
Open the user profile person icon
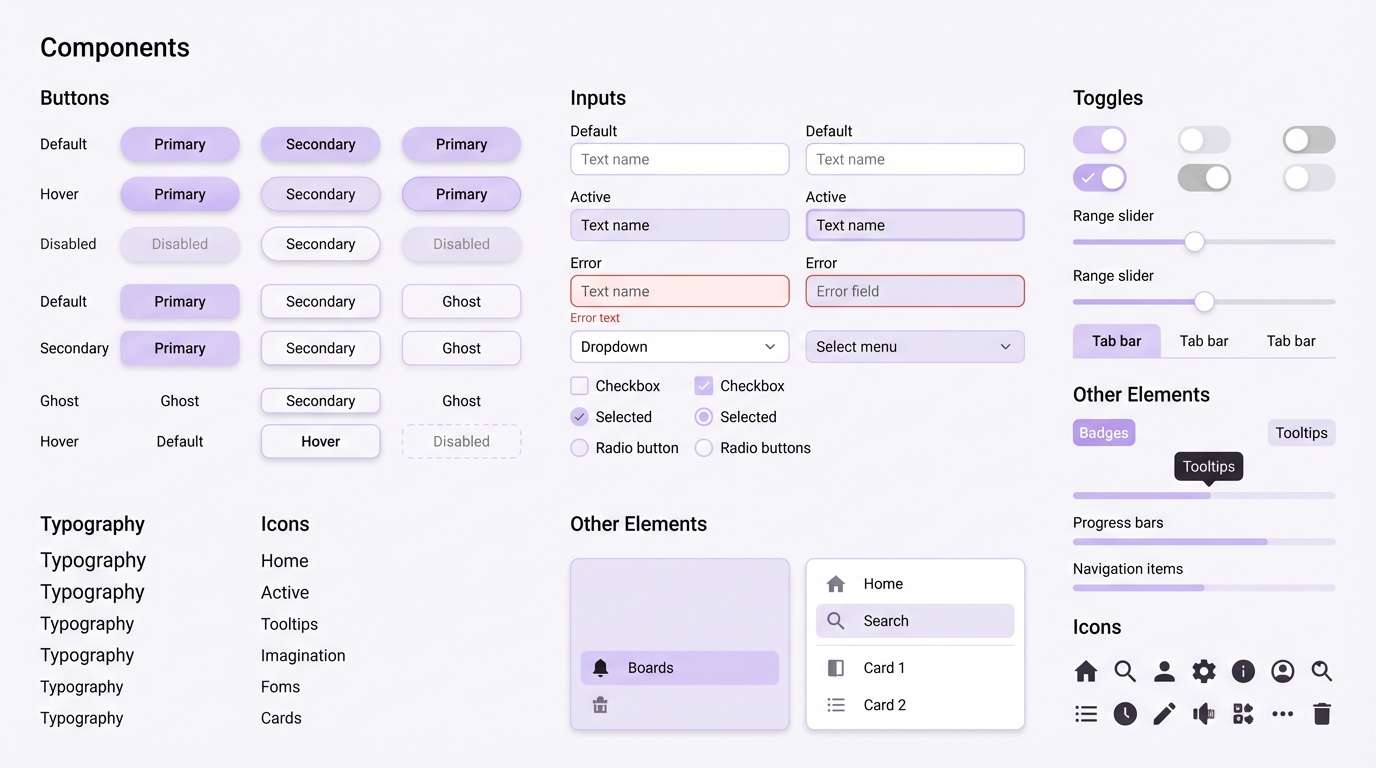pos(1164,671)
